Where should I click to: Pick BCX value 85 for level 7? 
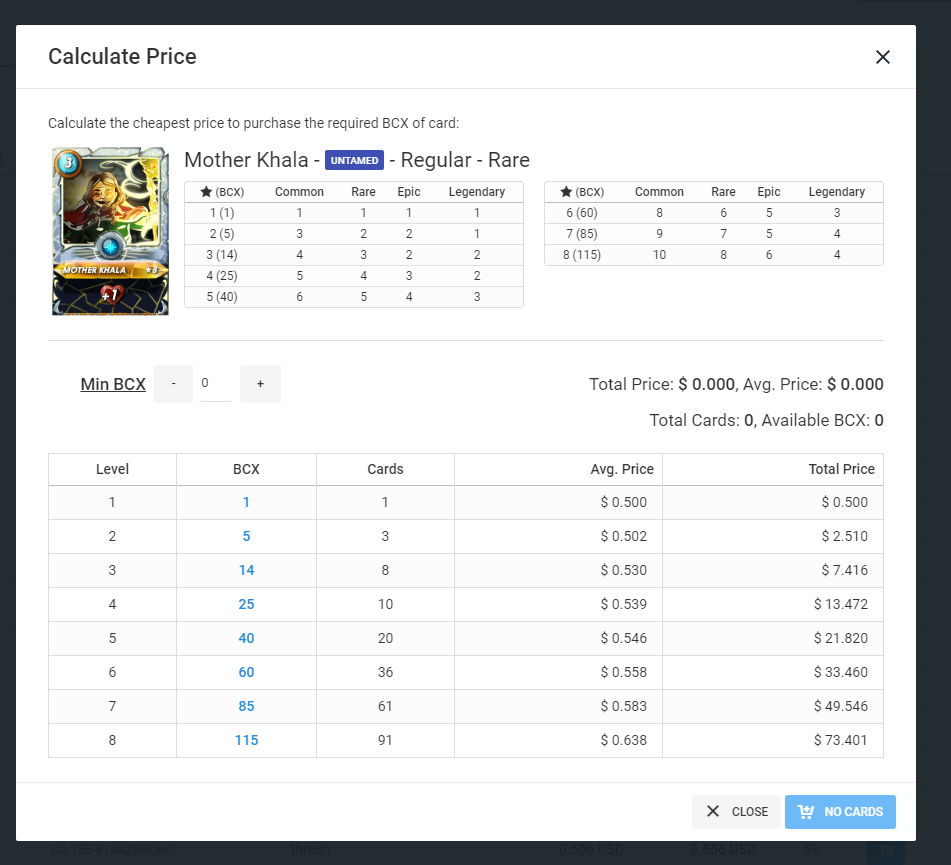point(246,707)
